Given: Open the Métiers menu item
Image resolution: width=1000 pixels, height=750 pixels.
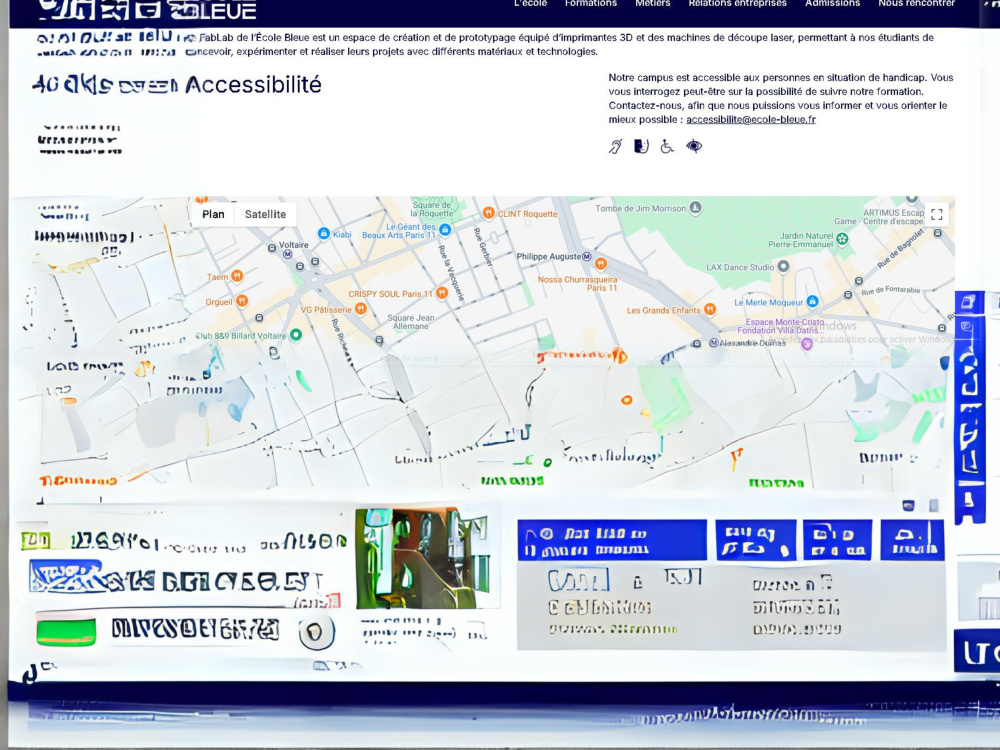Looking at the screenshot, I should (652, 3).
